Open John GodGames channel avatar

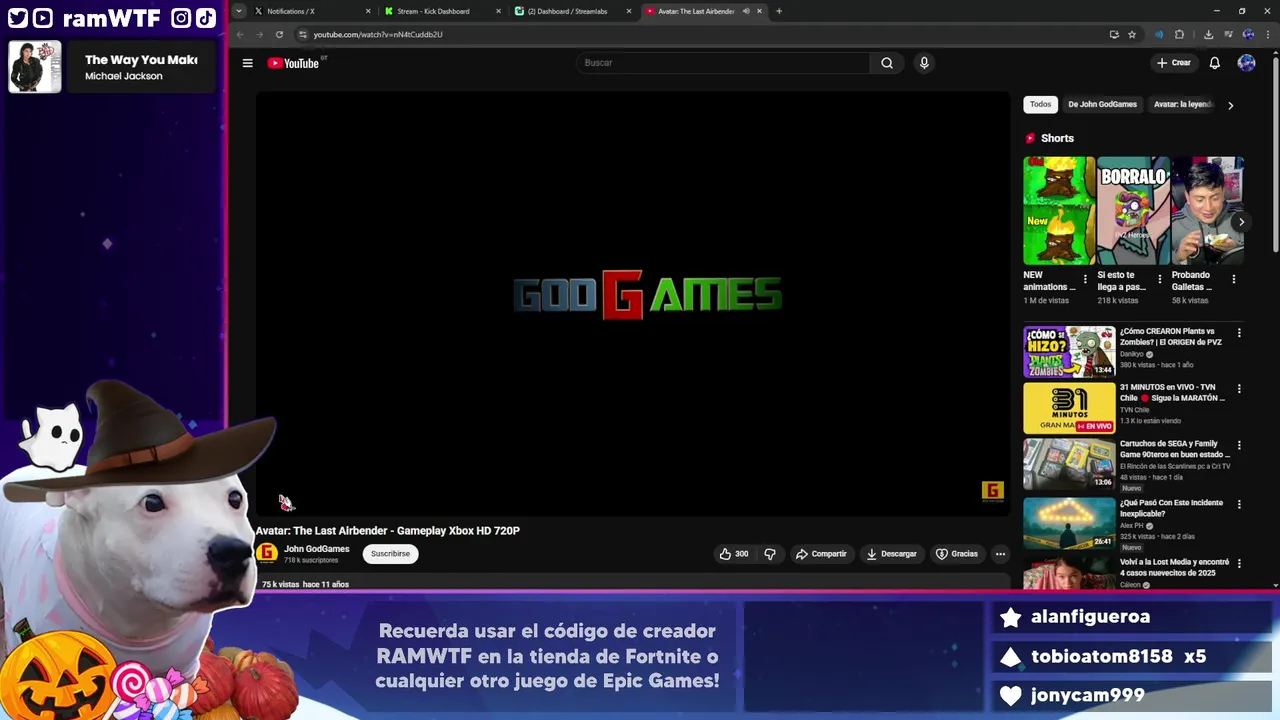coord(266,553)
